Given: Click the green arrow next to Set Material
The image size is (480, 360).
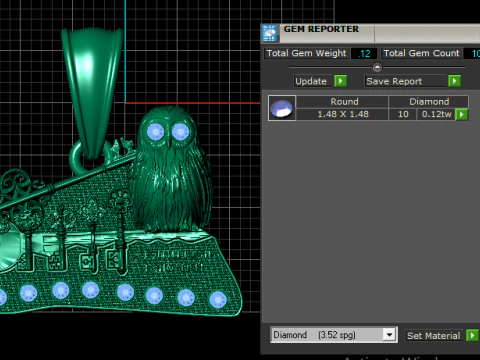Looking at the screenshot, I should tap(472, 335).
